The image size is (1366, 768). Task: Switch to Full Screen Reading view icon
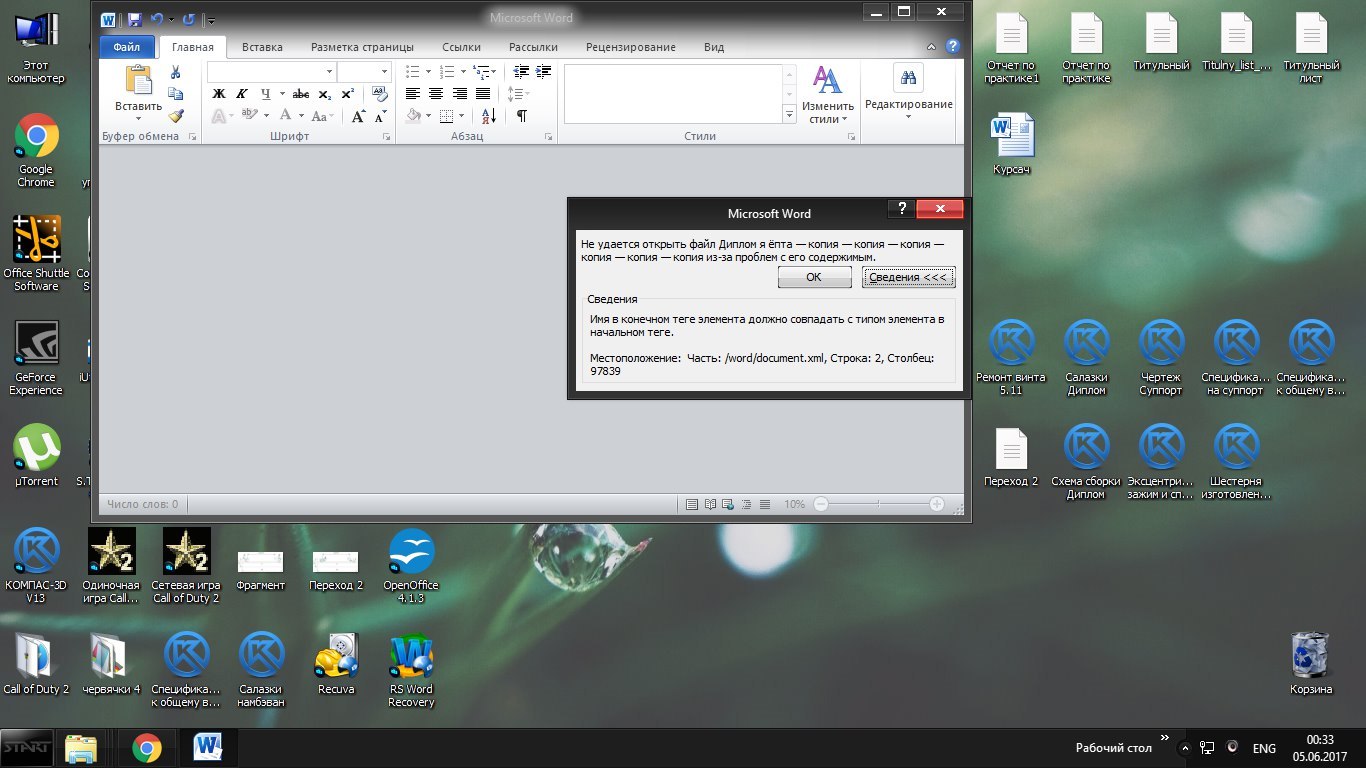[710, 505]
